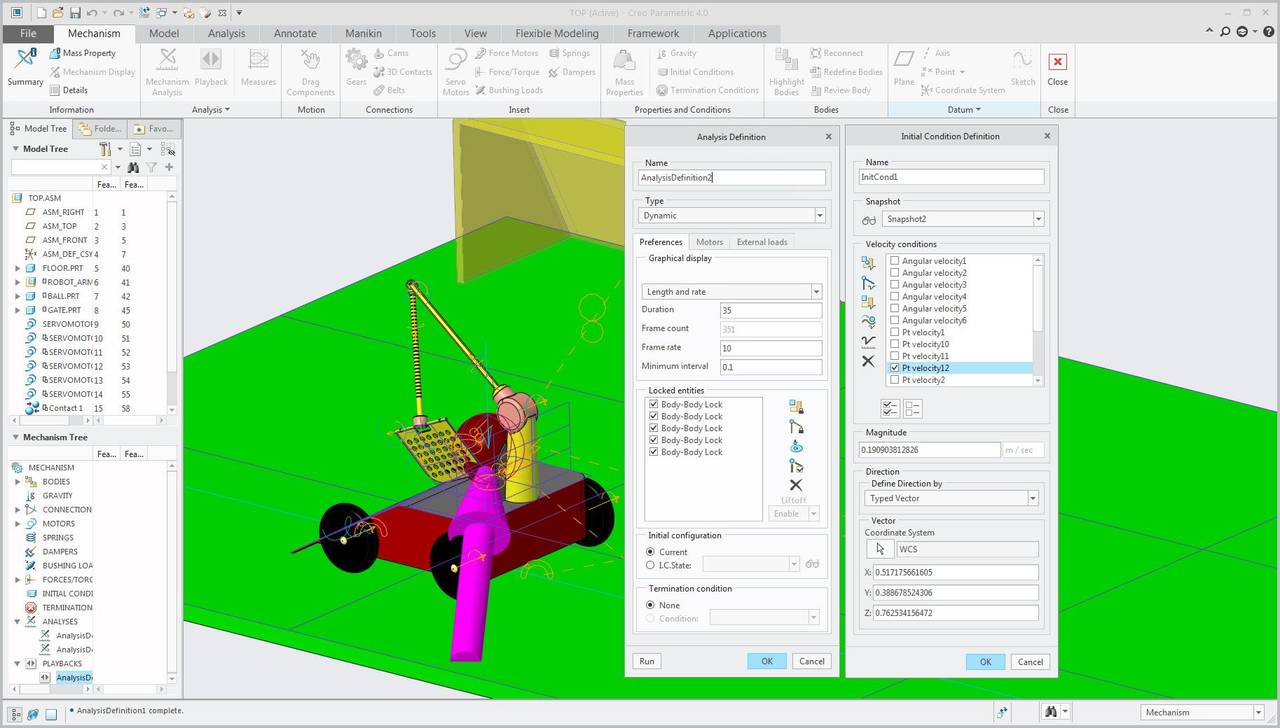Select the I.C.State radio button
The width and height of the screenshot is (1280, 728).
651,565
